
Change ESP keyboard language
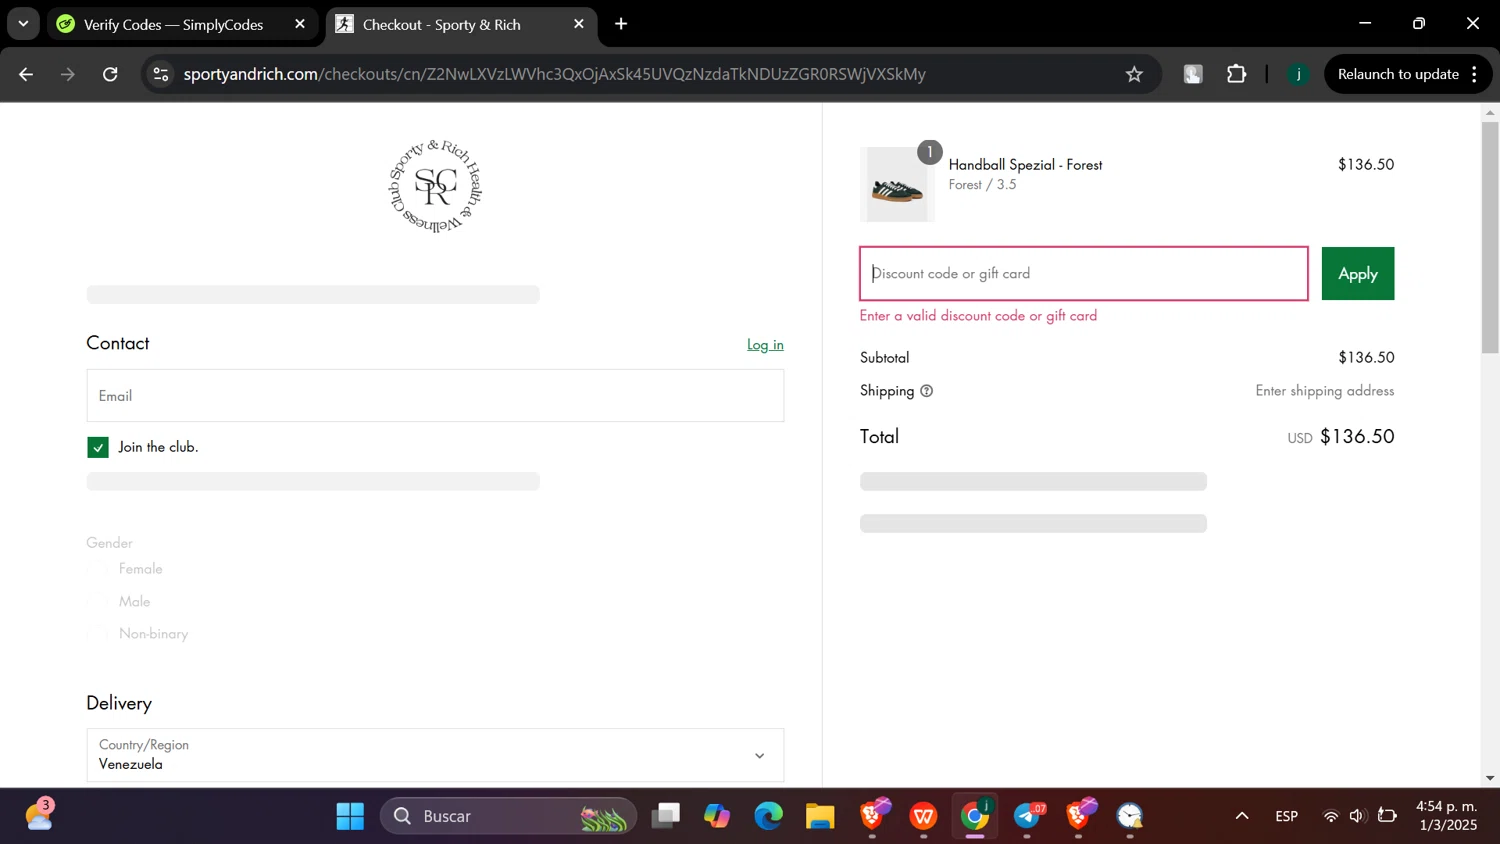pos(1287,817)
